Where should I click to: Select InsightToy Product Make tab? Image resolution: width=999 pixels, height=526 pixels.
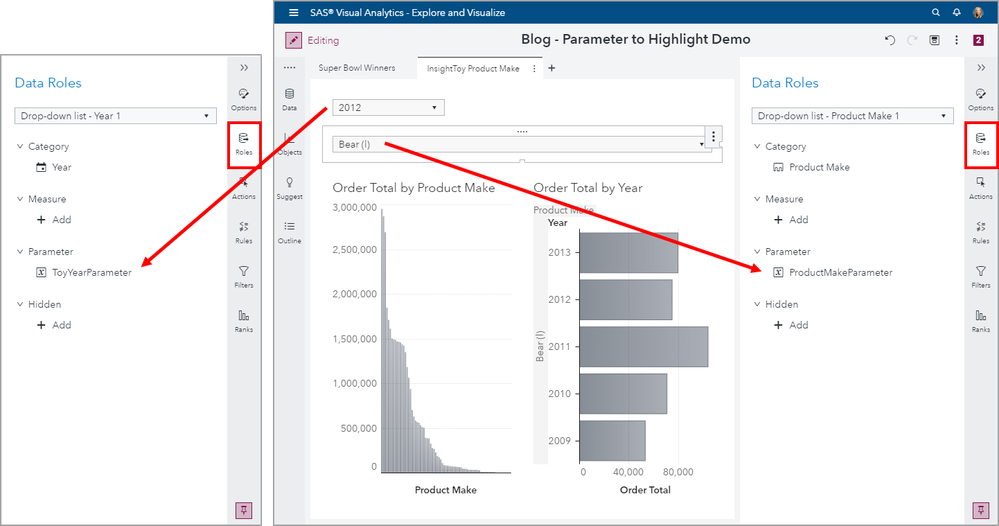473,69
